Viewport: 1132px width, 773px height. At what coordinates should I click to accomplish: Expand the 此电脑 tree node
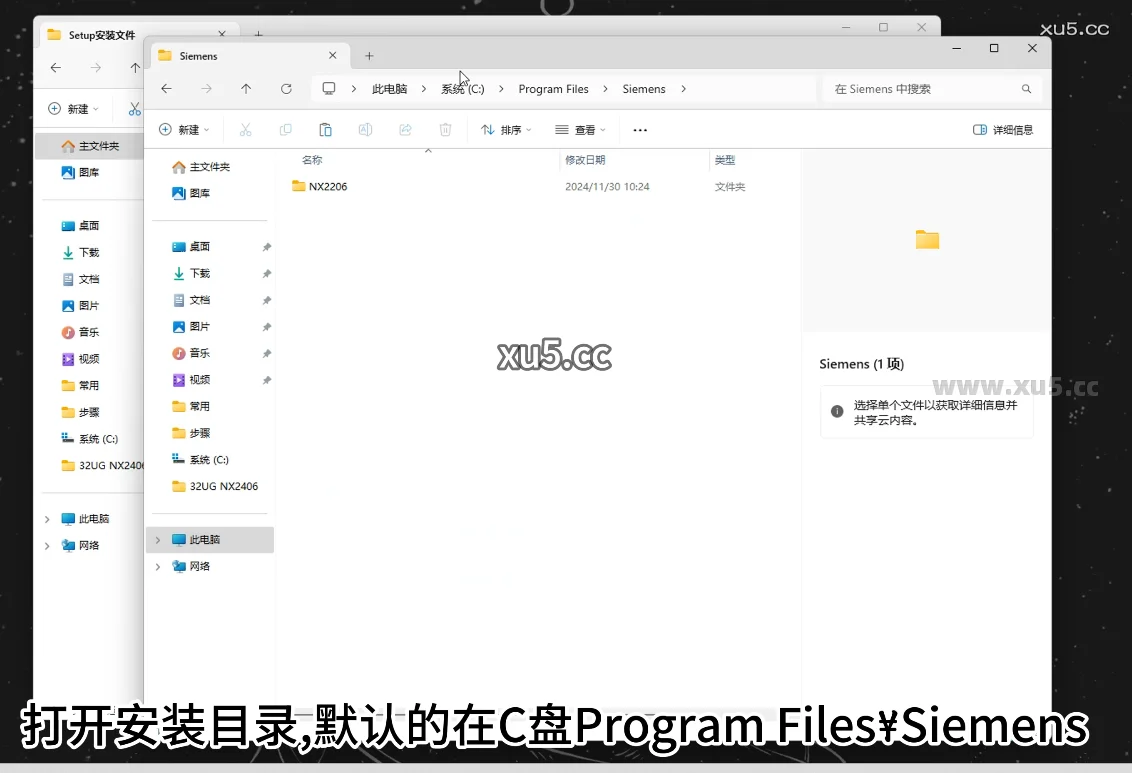157,540
